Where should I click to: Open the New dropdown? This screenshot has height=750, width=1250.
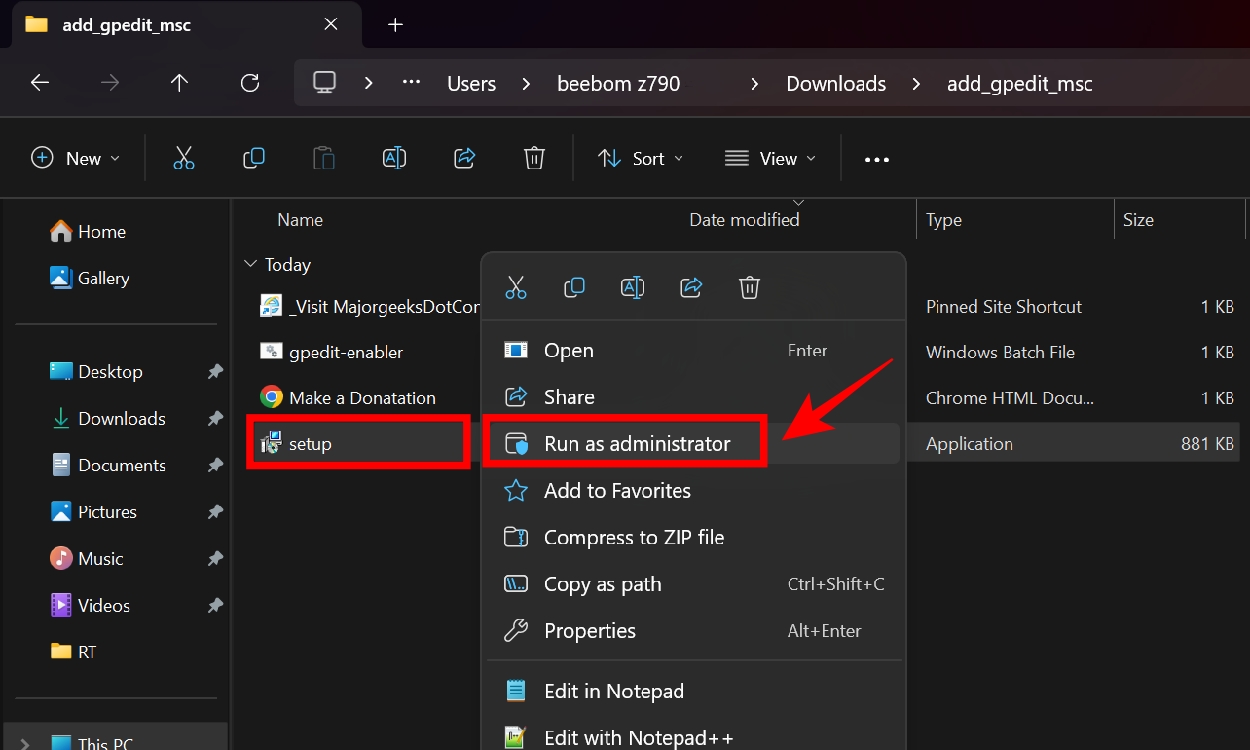tap(75, 158)
